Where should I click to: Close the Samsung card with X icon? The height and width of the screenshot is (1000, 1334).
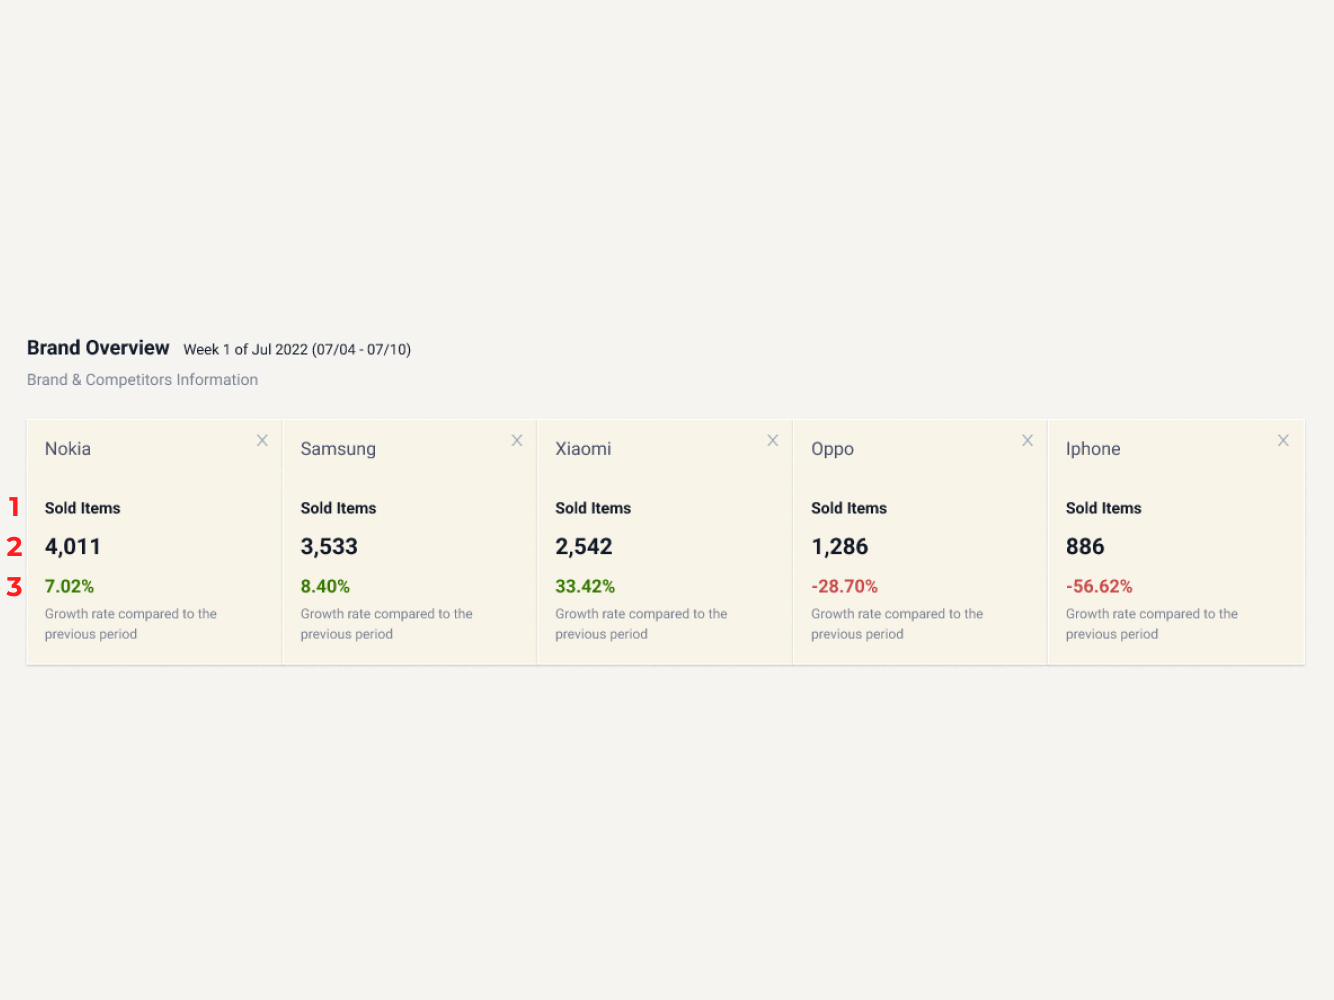(517, 440)
